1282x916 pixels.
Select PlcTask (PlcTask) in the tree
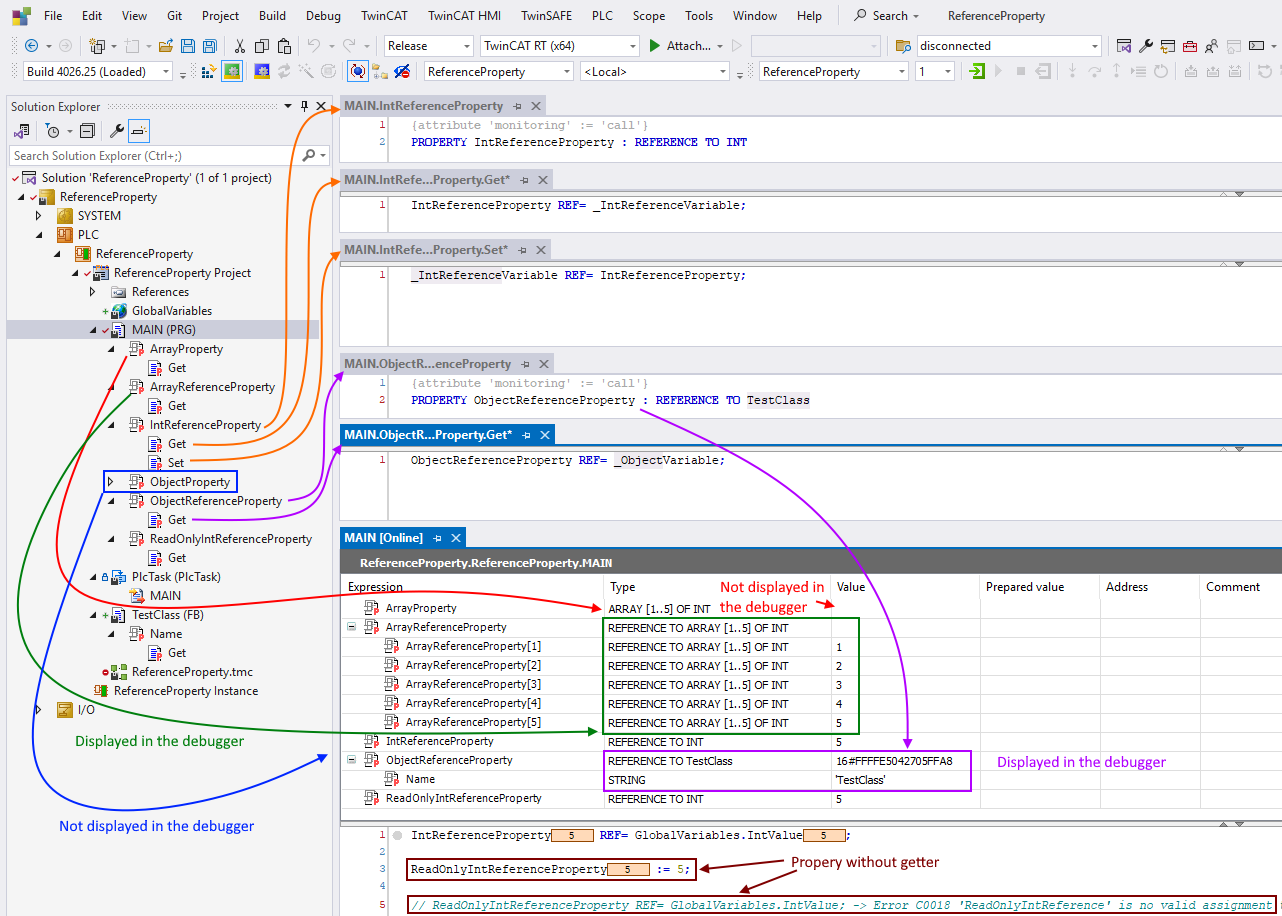click(176, 577)
